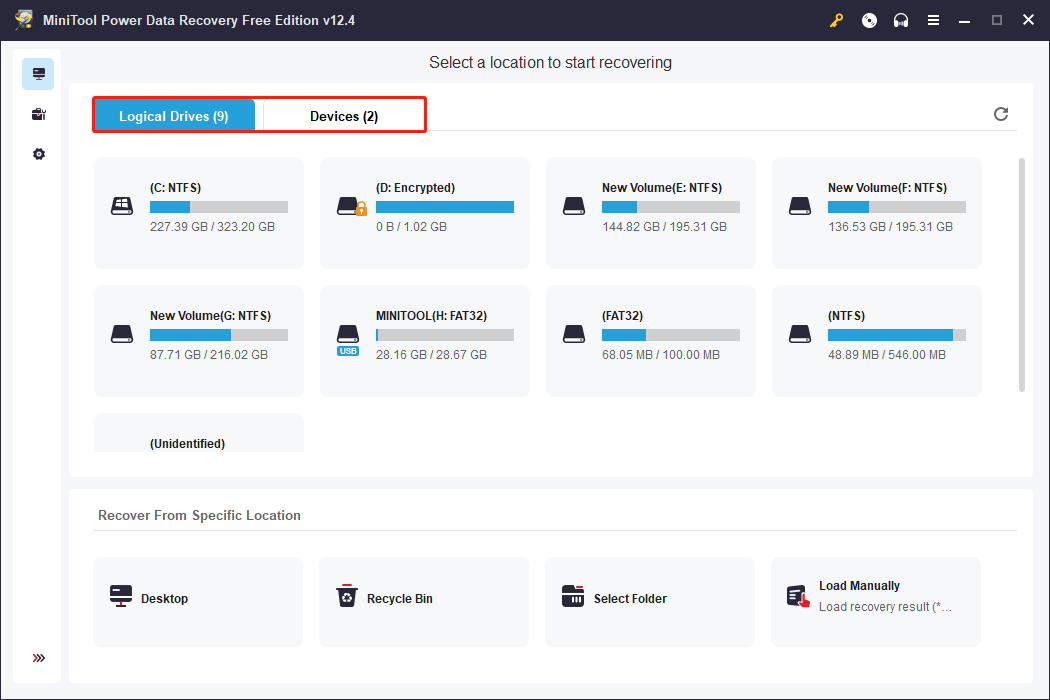Minimize the MiniTool window
Viewport: 1050px width, 700px height.
coord(964,20)
